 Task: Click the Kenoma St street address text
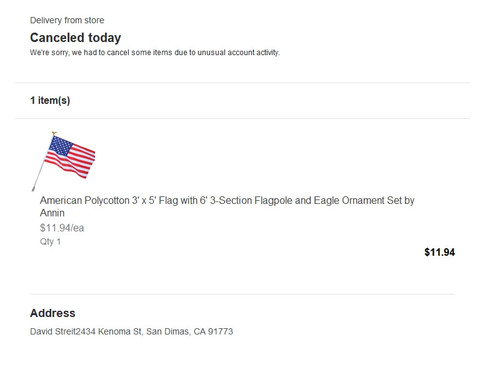click(109, 332)
